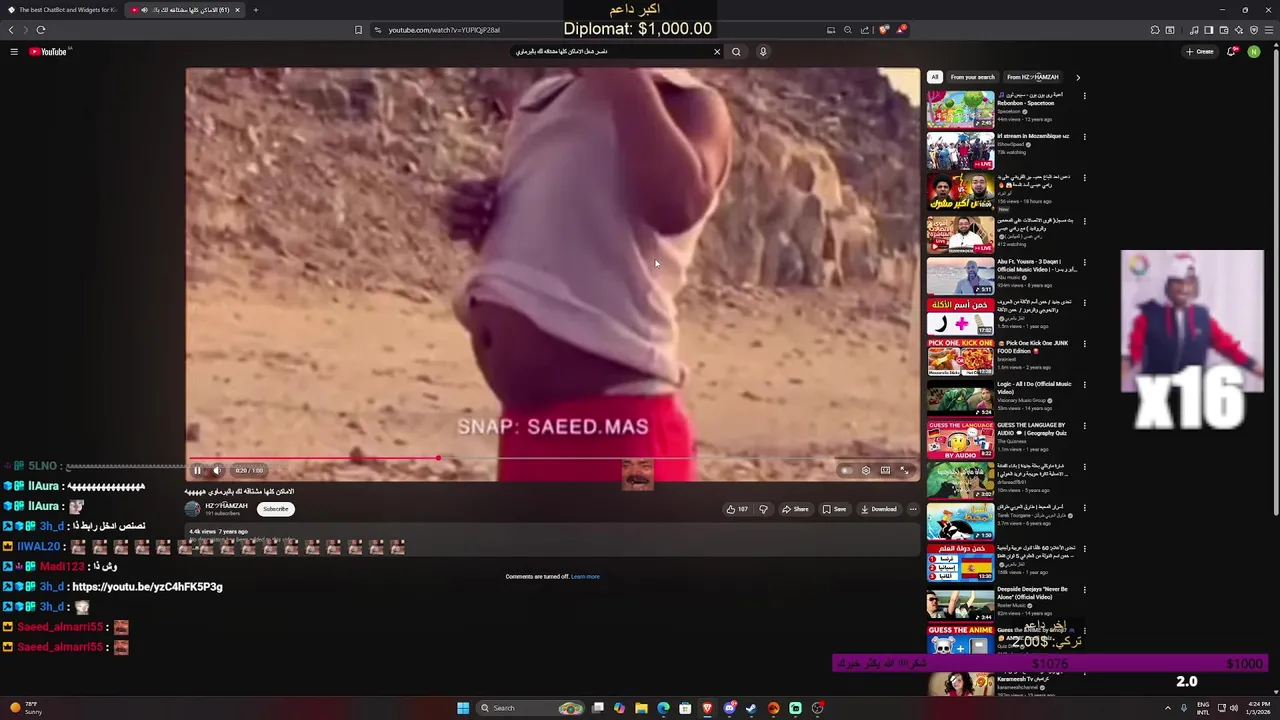The image size is (1280, 720).
Task: Open the YouTube Create button
Action: click(x=1199, y=52)
